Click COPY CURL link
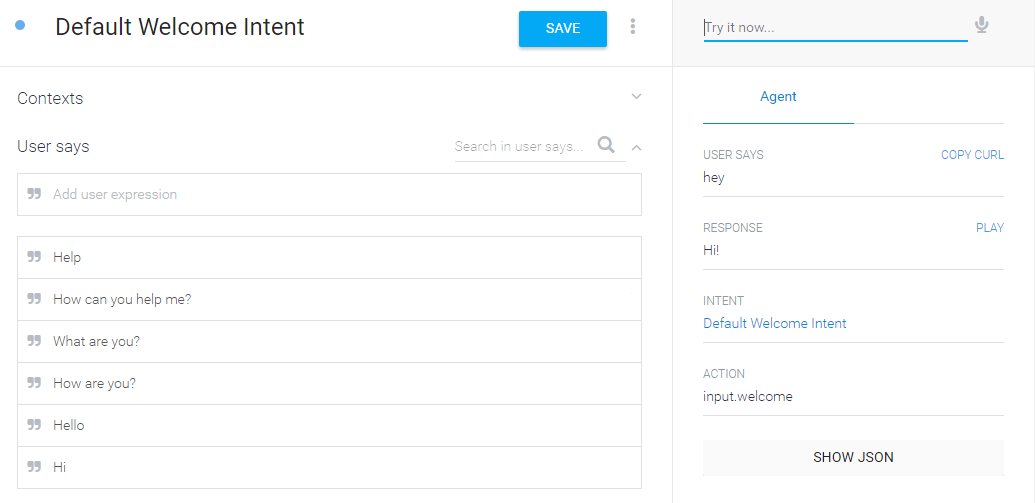1035x503 pixels. point(972,155)
